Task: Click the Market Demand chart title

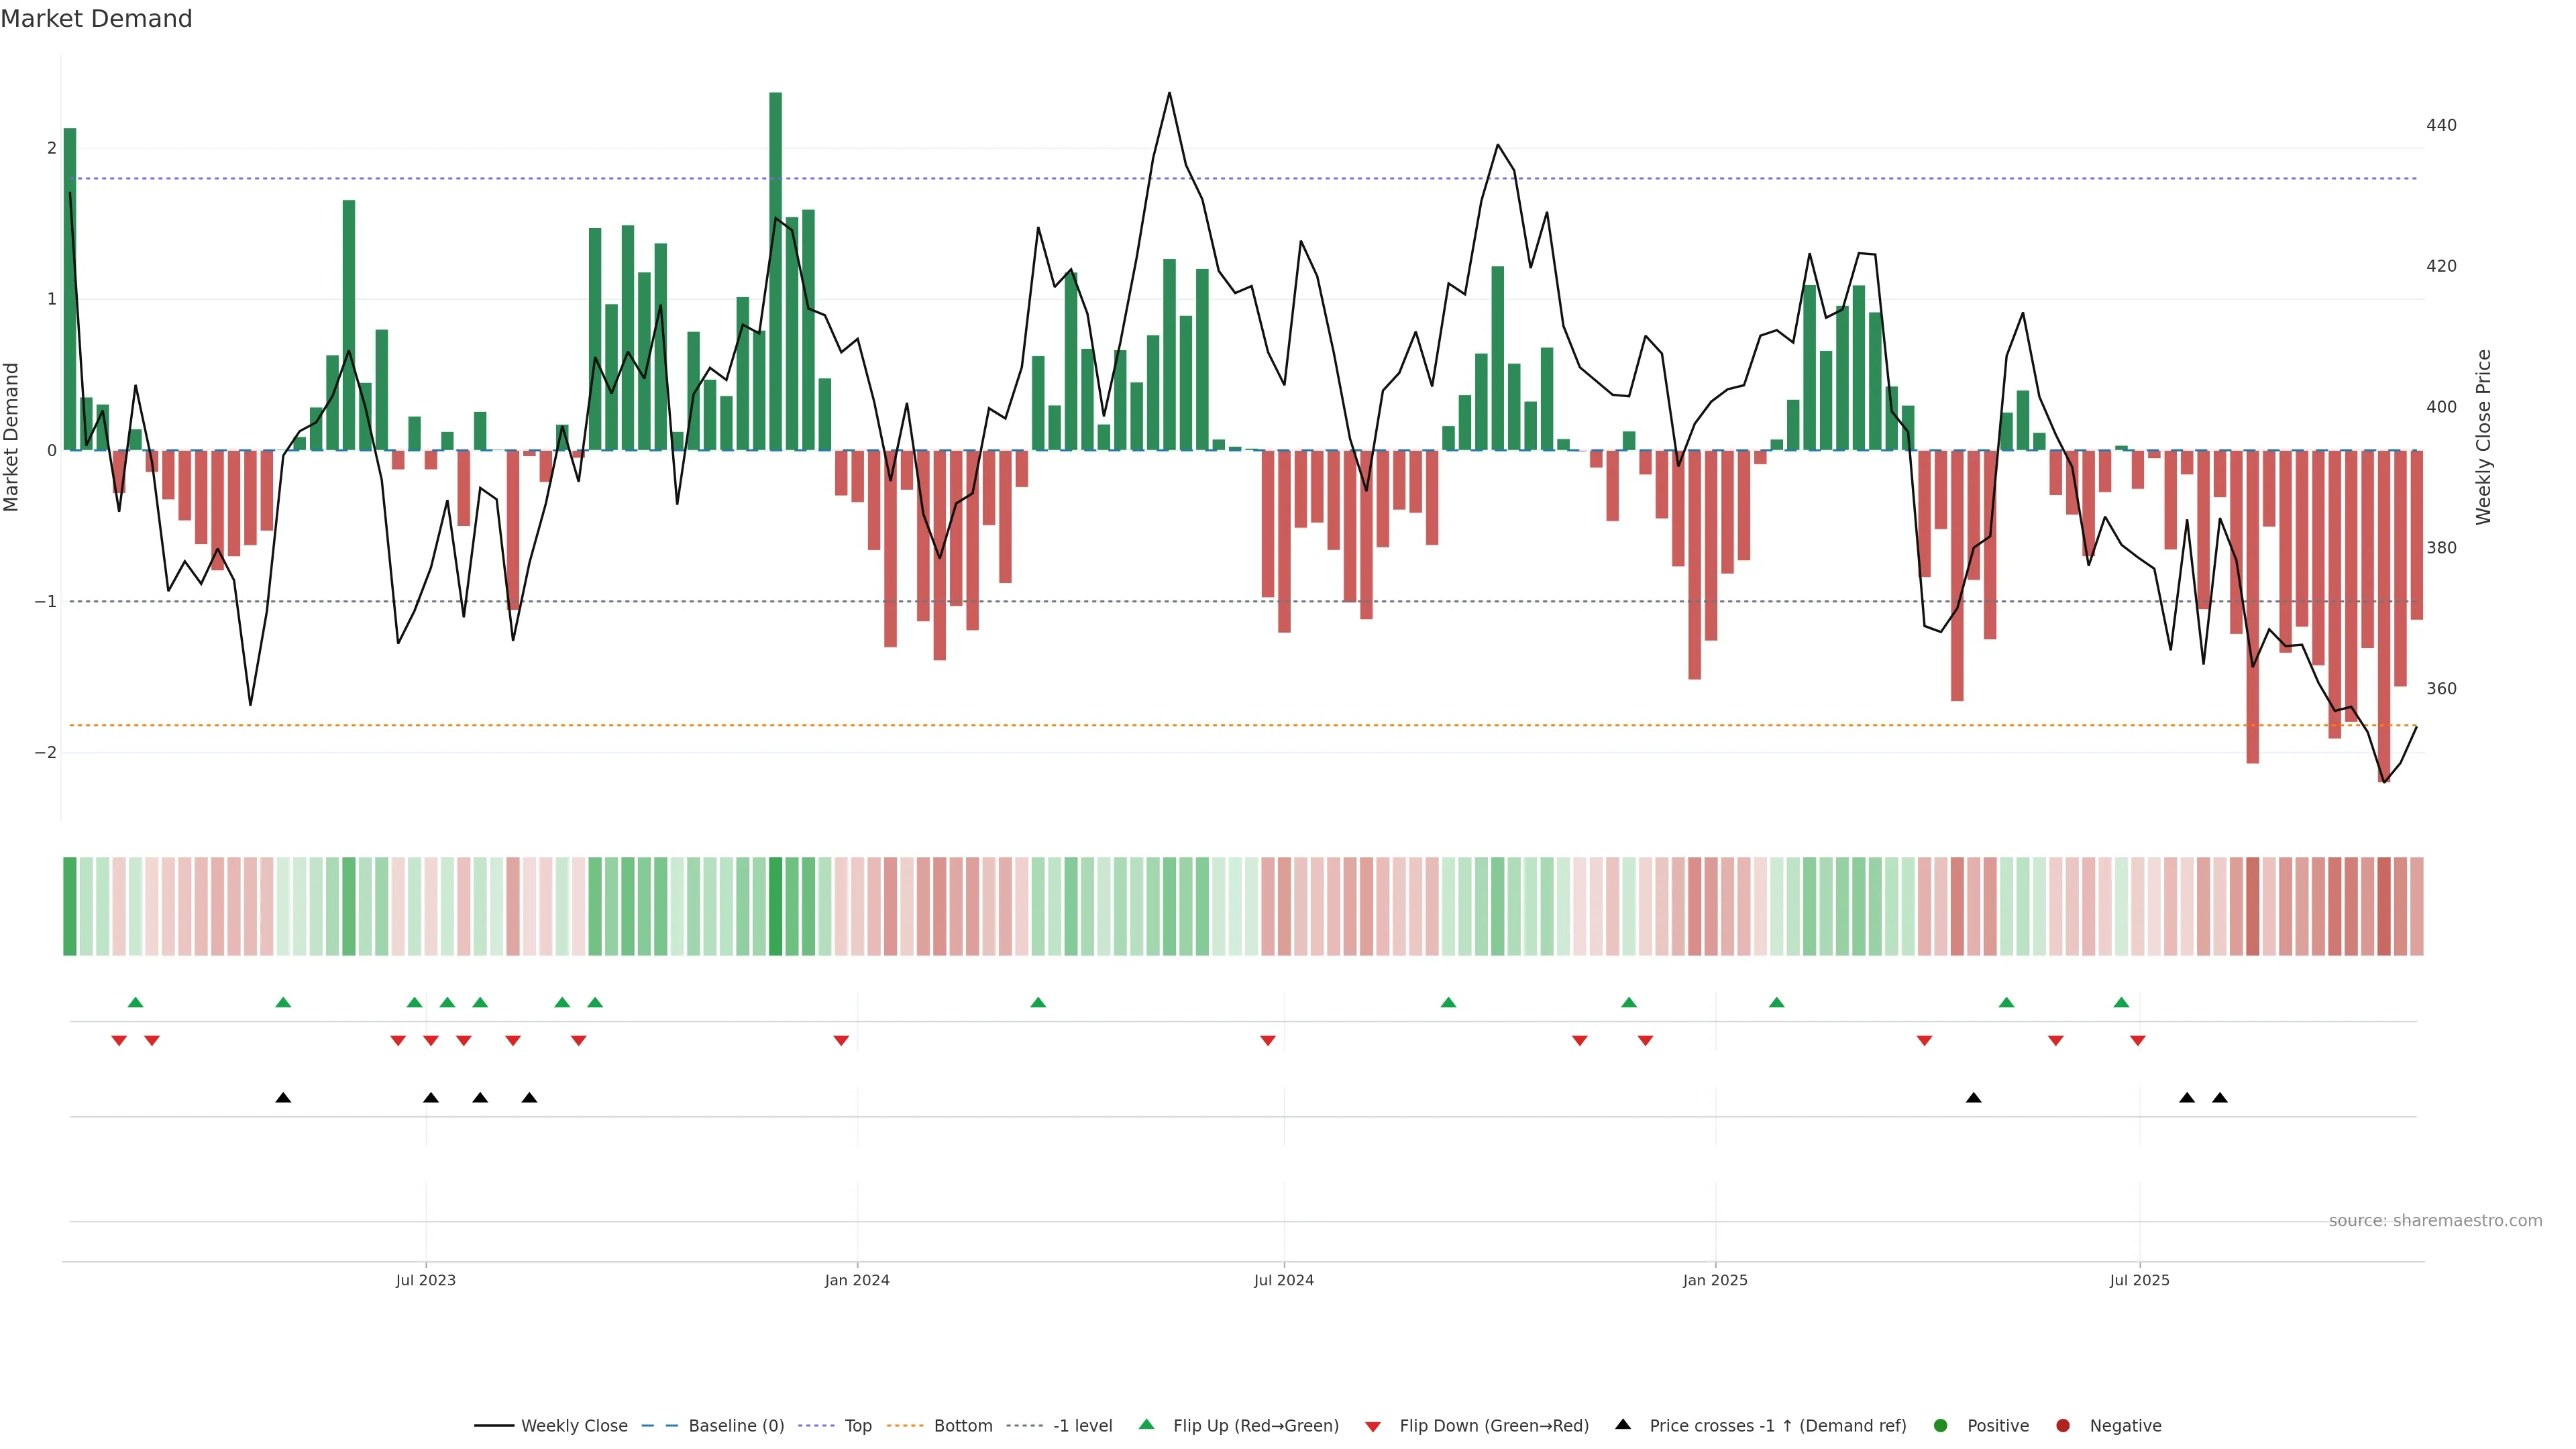Action: pyautogui.click(x=96, y=19)
